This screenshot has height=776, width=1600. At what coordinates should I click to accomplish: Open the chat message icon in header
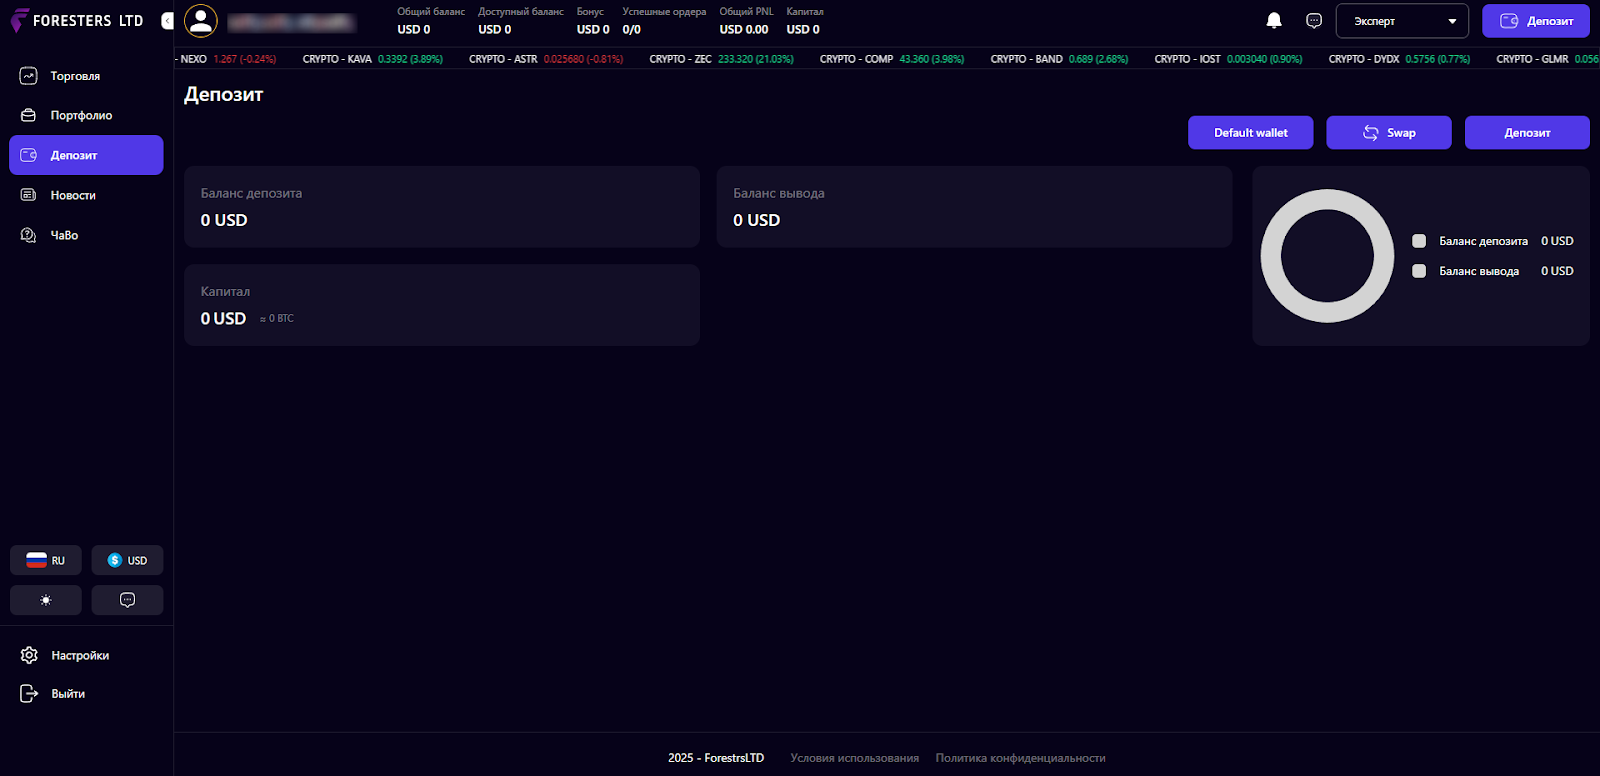point(1314,21)
